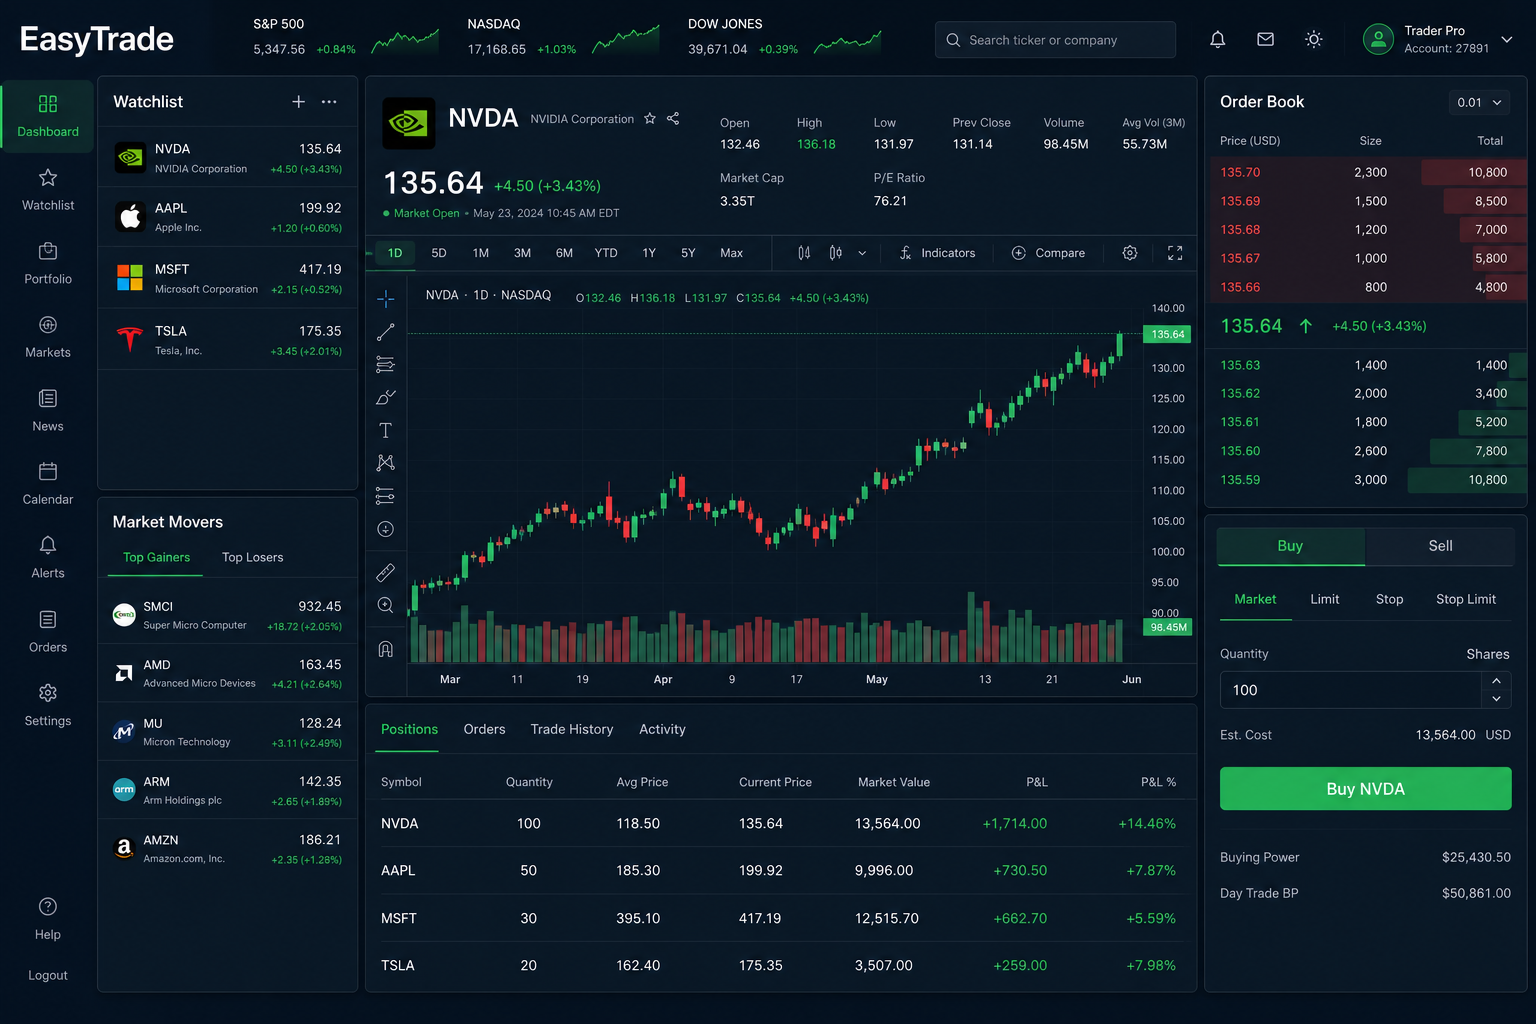The width and height of the screenshot is (1536, 1024).
Task: Click the MSFT row in Positions table
Action: pyautogui.click(x=781, y=918)
